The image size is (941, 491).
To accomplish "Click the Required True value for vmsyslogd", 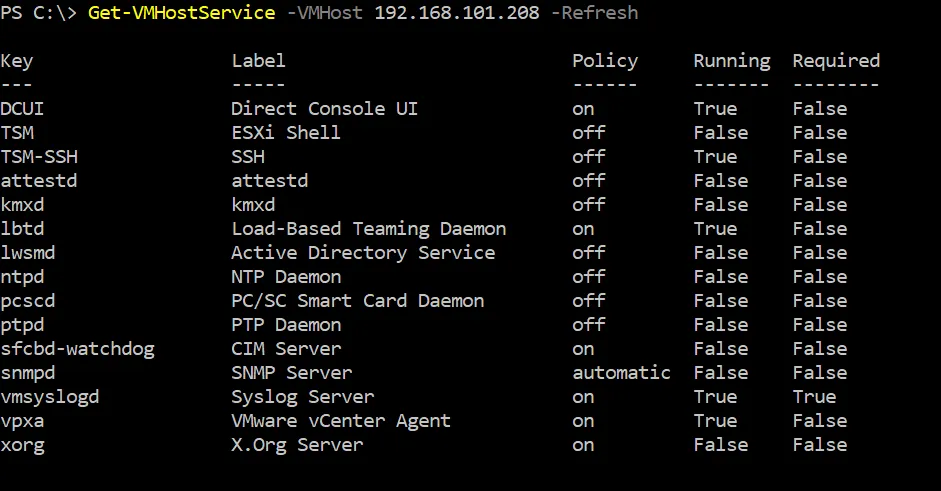I will [x=814, y=397].
